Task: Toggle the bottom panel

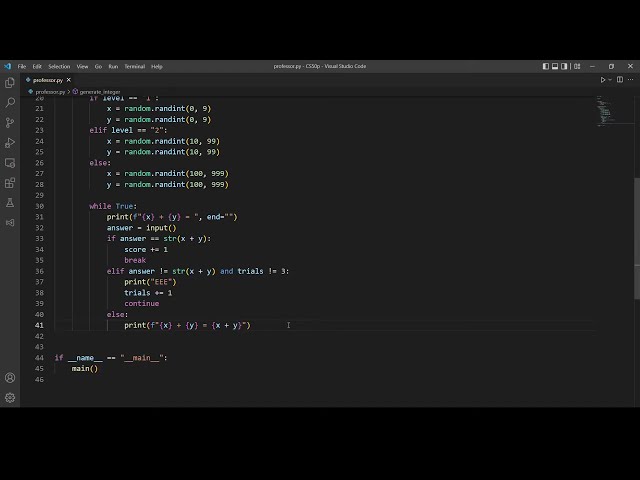Action: tap(555, 66)
